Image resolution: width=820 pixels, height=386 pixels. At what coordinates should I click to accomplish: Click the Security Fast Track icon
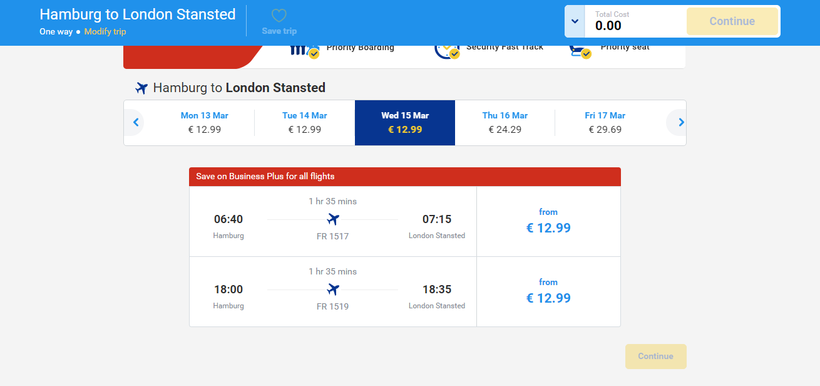[x=447, y=52]
